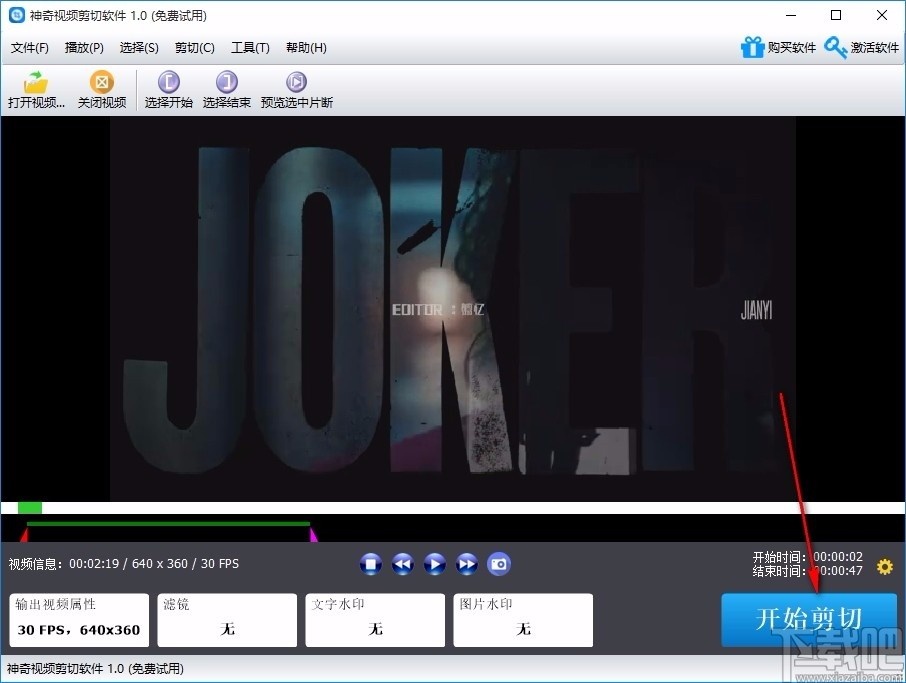Maximize the application window
The width and height of the screenshot is (906, 683).
pos(836,15)
